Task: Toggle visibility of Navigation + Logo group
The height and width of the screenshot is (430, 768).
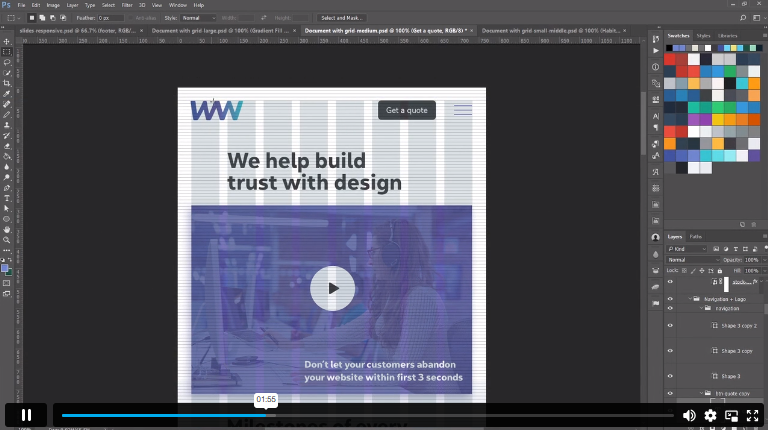Action: (670, 299)
